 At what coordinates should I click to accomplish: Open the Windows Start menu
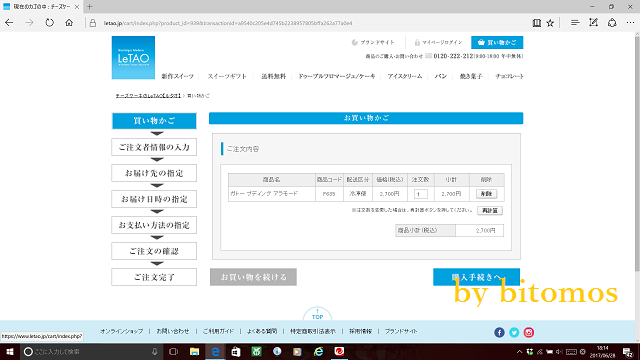[x=10, y=351]
